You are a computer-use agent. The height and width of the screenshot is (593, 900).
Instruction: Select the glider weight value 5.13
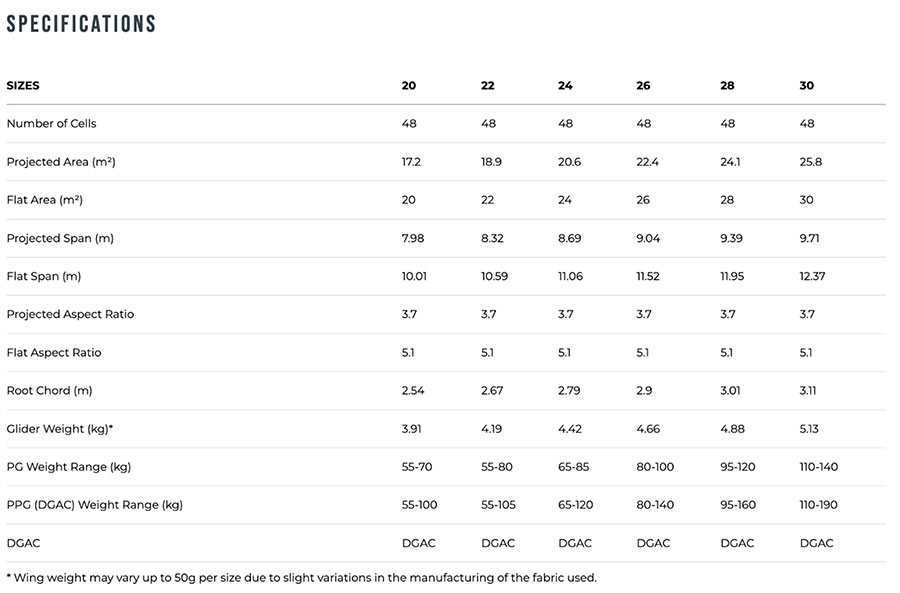click(811, 429)
